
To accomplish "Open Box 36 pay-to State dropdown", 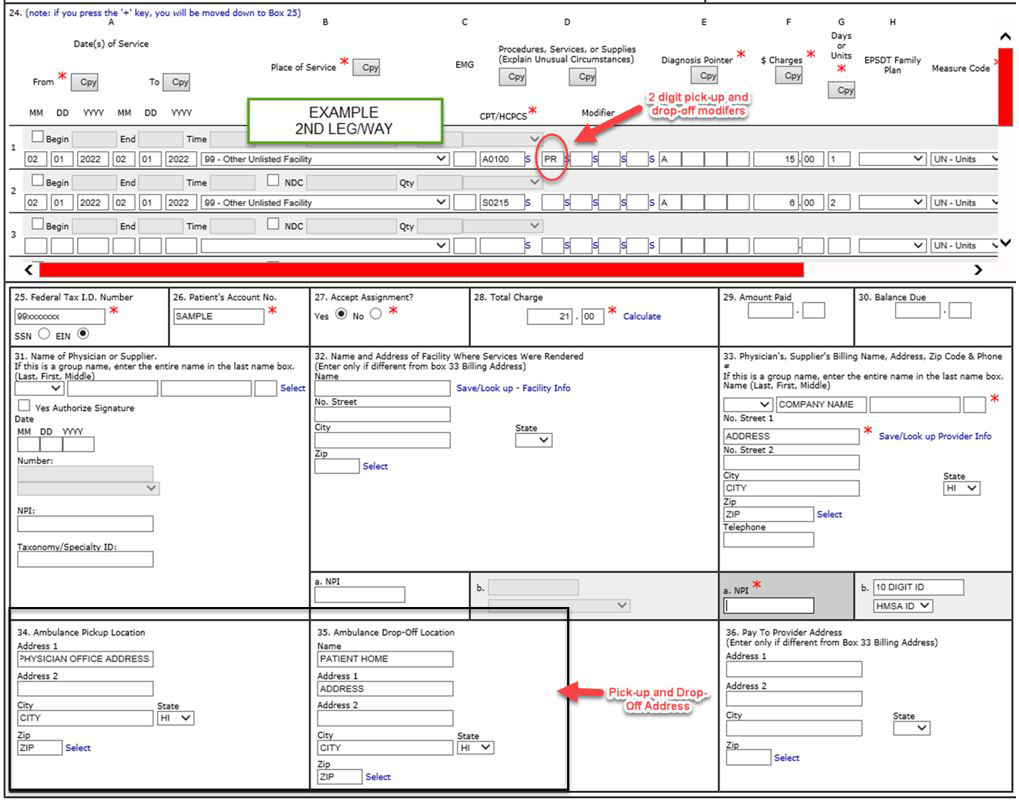I will click(x=911, y=728).
